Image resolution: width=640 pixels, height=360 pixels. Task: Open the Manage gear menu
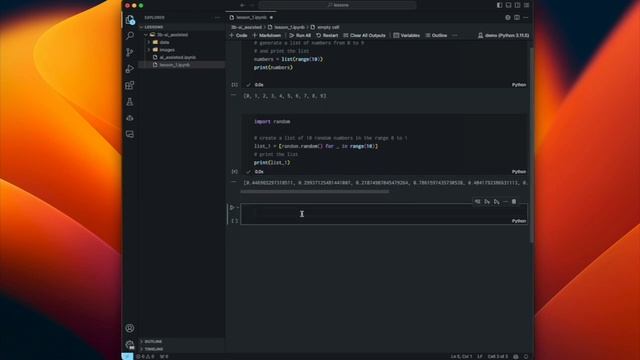[x=130, y=344]
